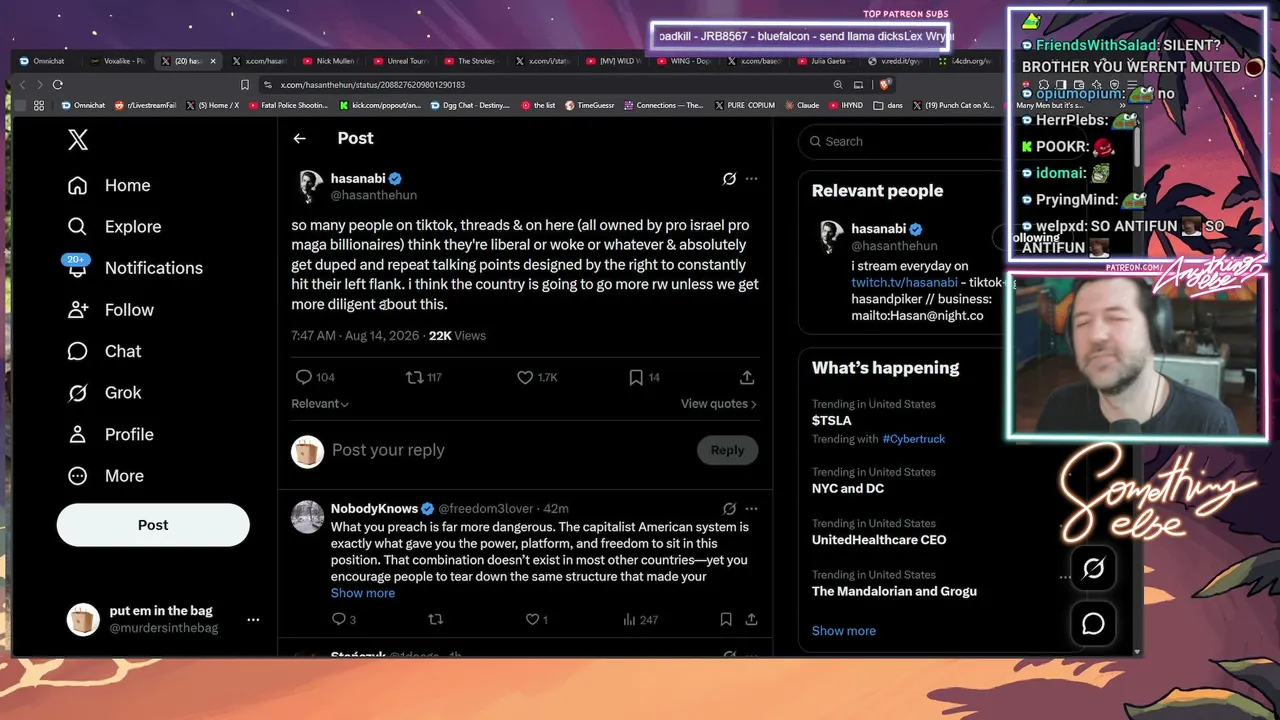Bookmark the NobodyKnows comment
1280x720 pixels.
click(726, 620)
